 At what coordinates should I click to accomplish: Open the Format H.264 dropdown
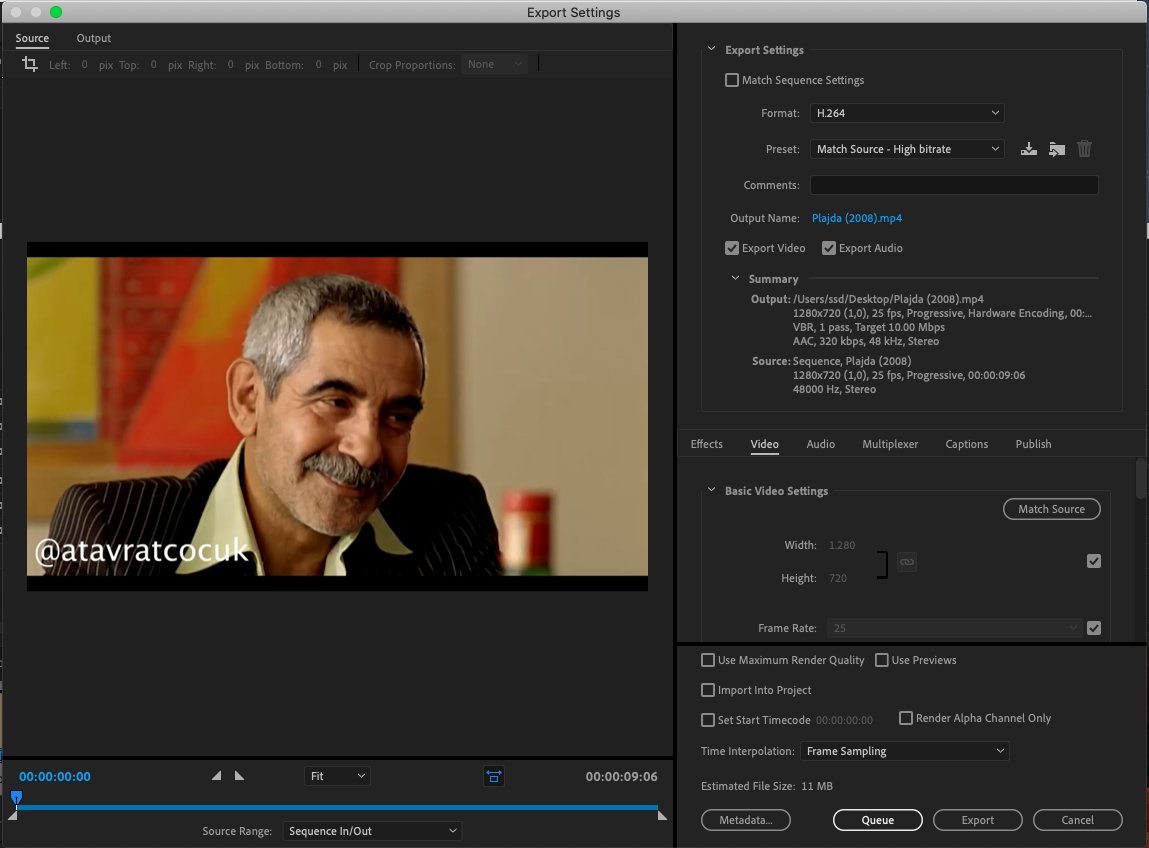coord(906,113)
